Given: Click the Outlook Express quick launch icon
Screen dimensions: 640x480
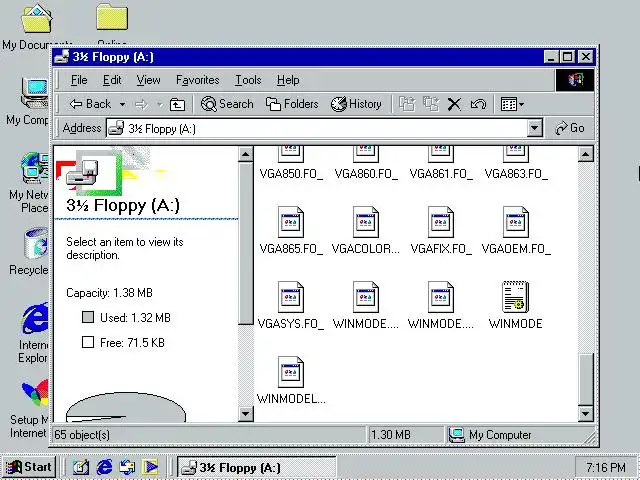Looking at the screenshot, I should (x=127, y=467).
